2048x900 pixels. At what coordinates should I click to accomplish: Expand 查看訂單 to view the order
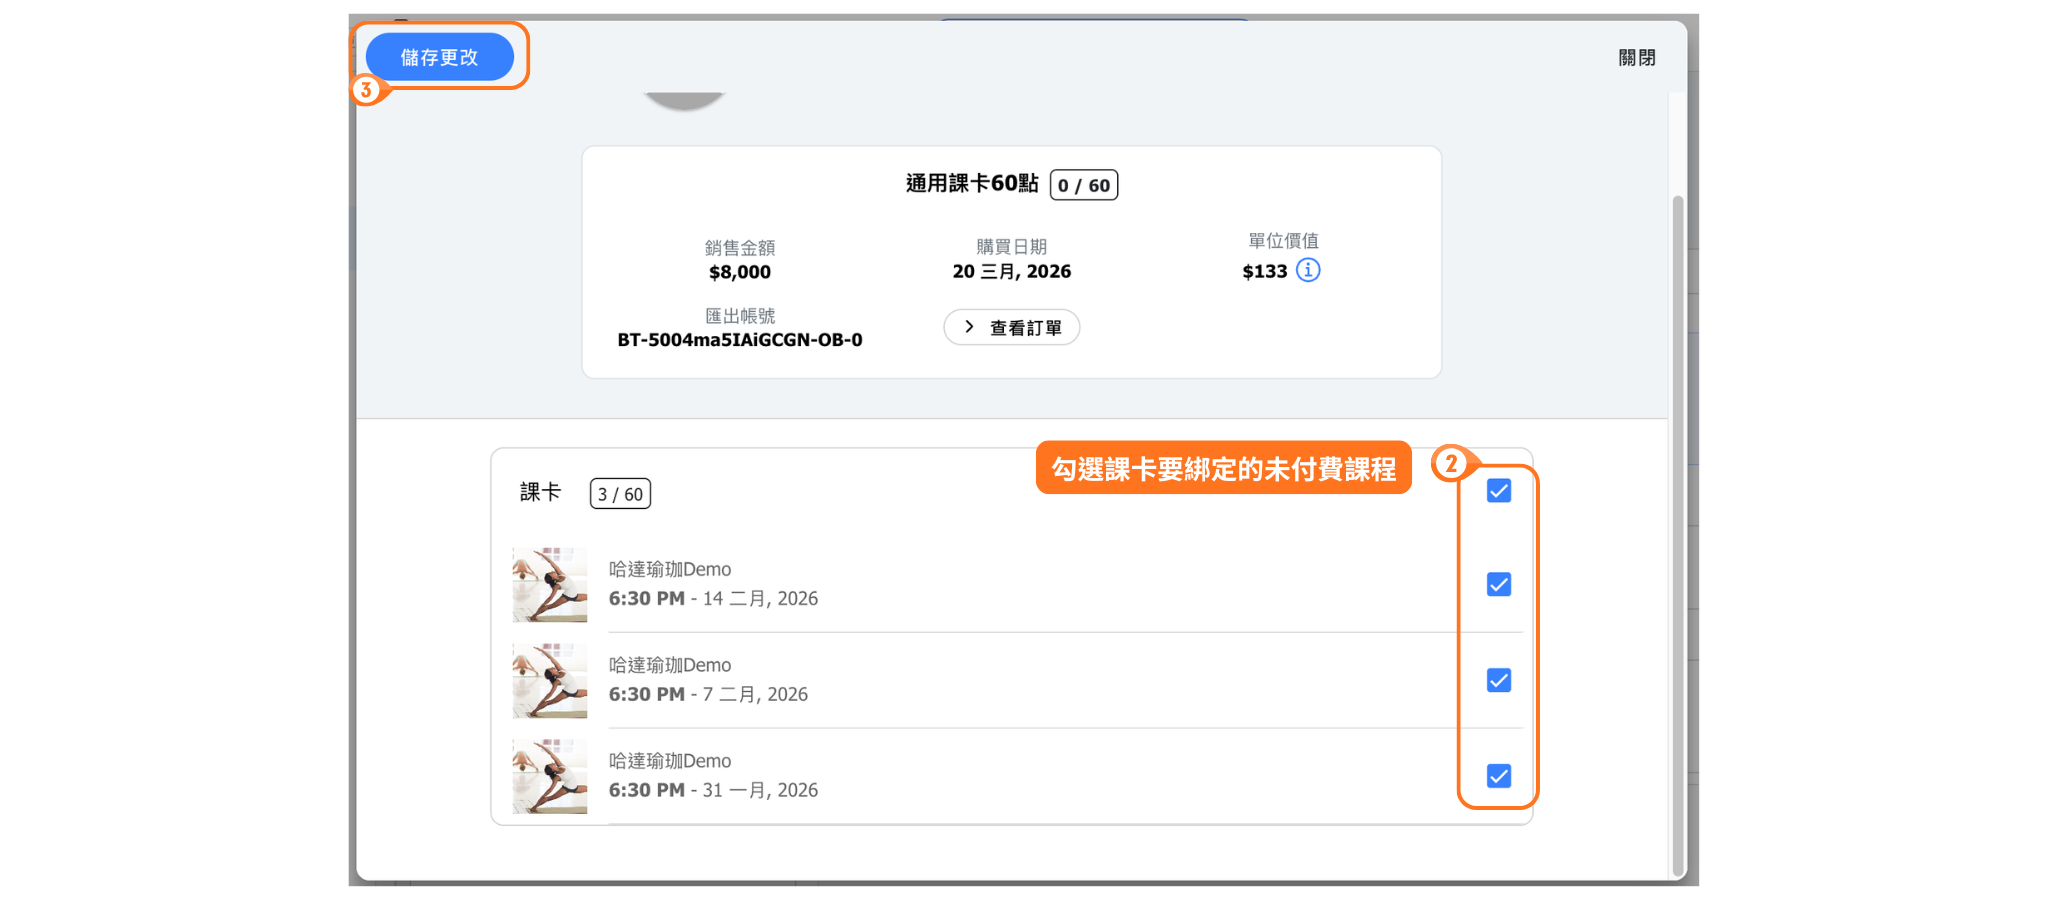pyautogui.click(x=1011, y=327)
